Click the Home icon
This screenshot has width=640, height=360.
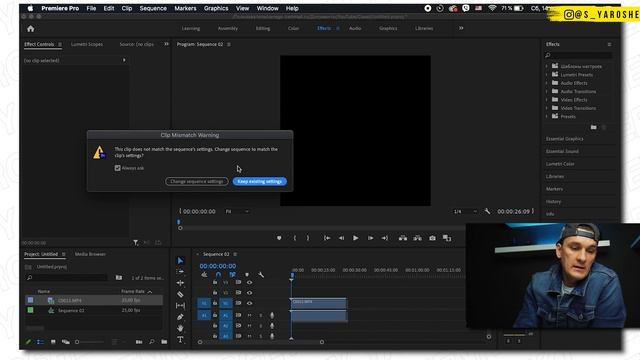pos(31,29)
